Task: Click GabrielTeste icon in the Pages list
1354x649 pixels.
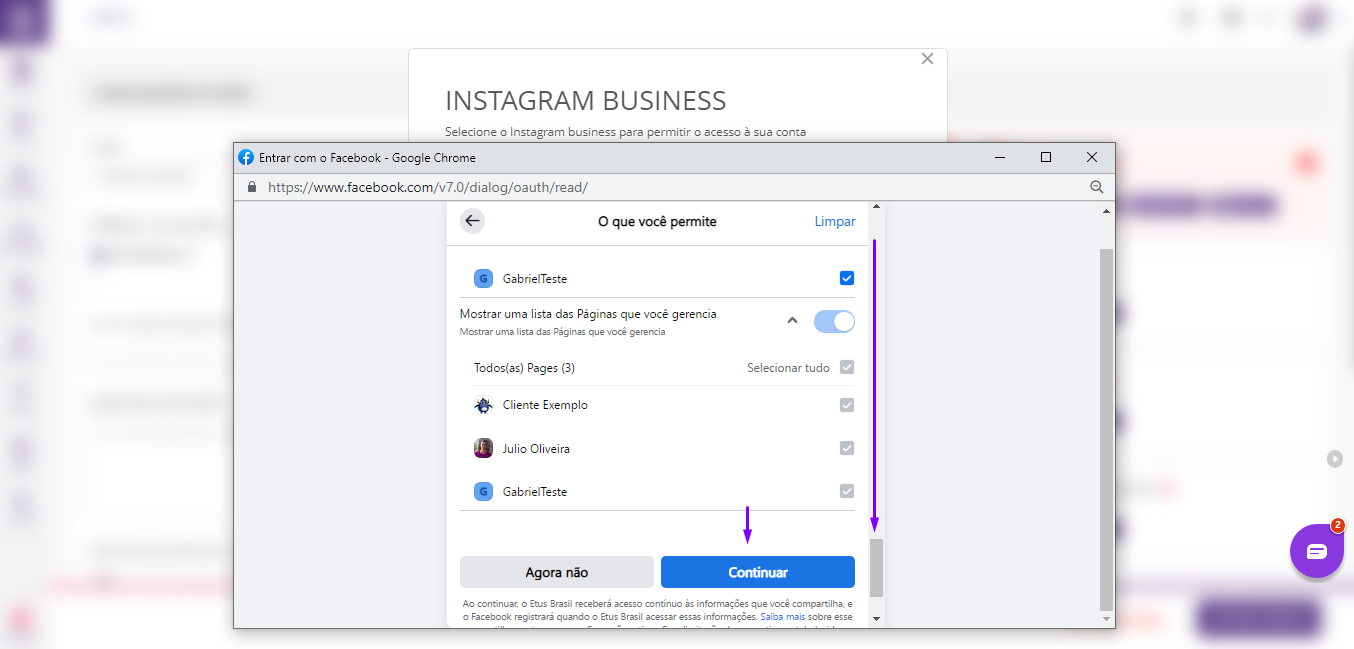Action: tap(483, 491)
